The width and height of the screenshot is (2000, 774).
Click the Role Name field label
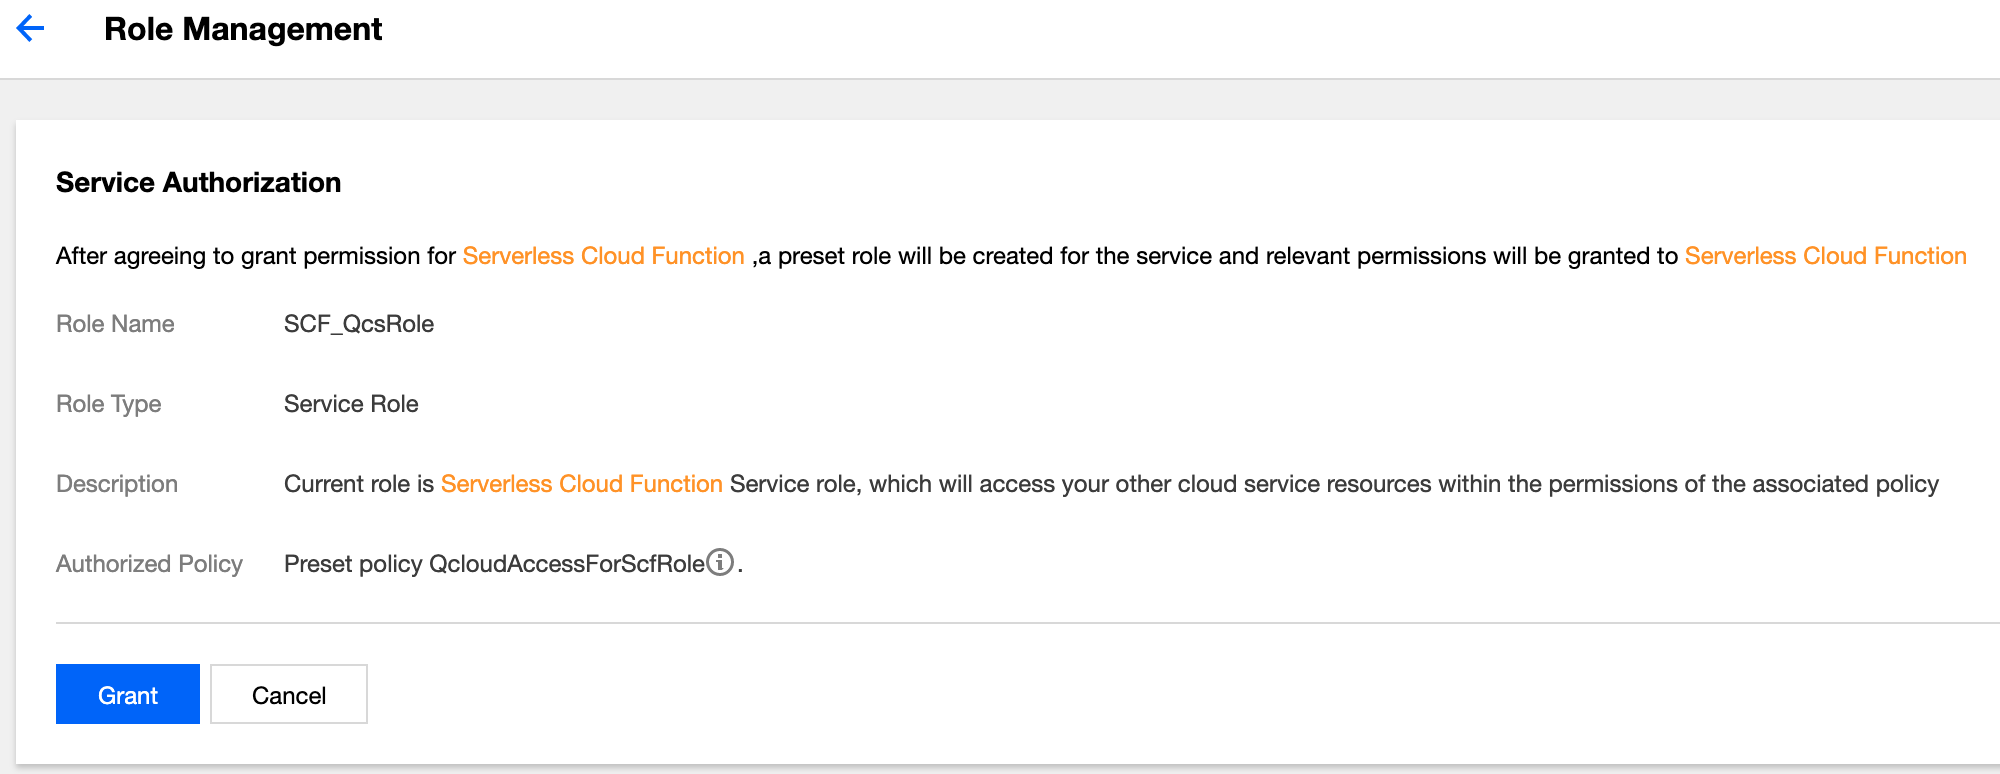tap(115, 324)
